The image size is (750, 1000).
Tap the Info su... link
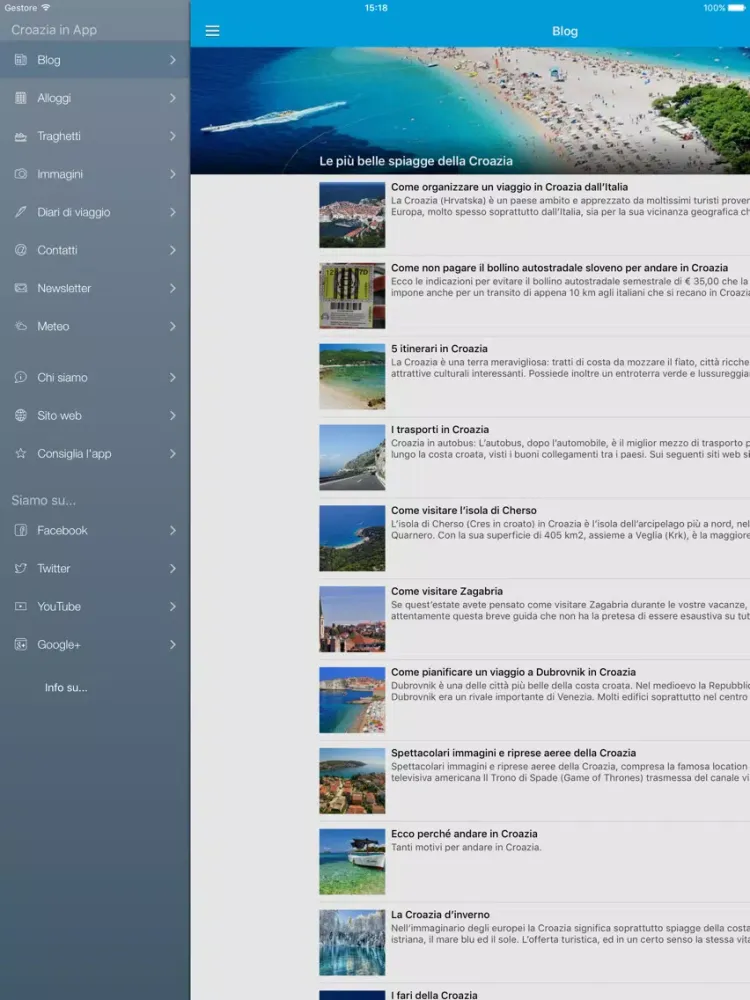click(x=66, y=688)
